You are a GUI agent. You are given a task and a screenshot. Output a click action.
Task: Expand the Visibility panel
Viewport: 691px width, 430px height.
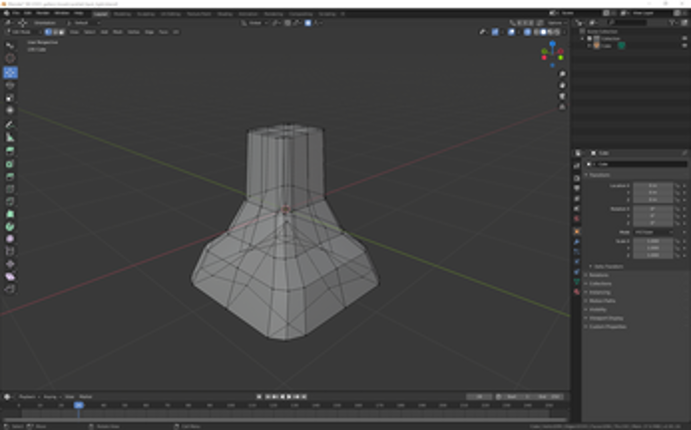point(596,310)
